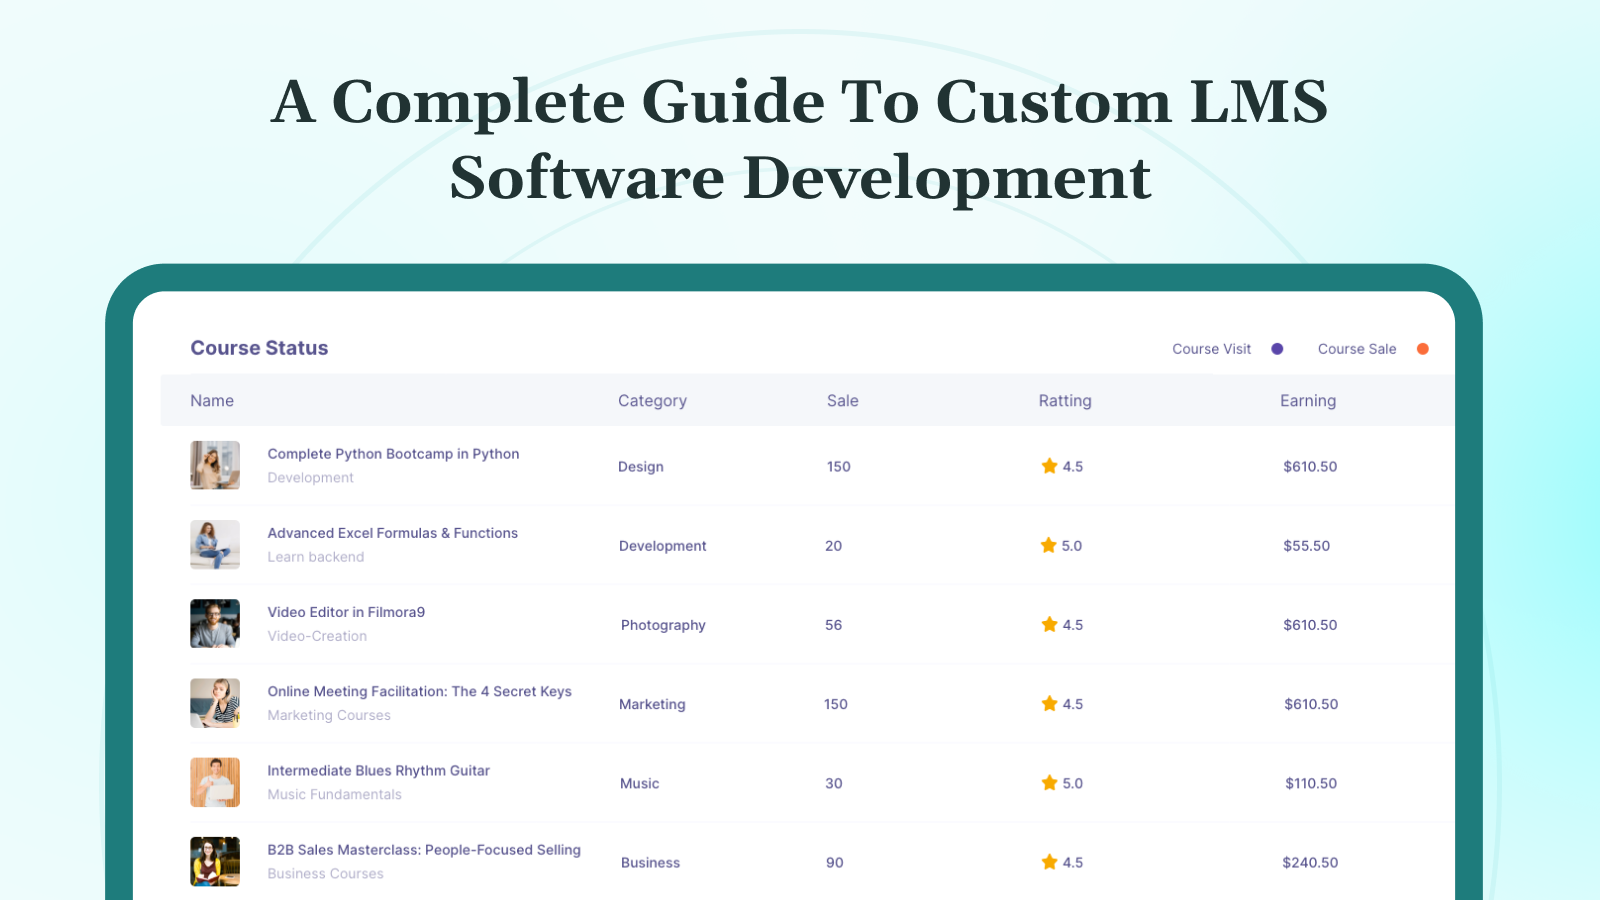Open the Complete Python Bootcamp course thumbnail
The image size is (1600, 900).
tap(215, 465)
